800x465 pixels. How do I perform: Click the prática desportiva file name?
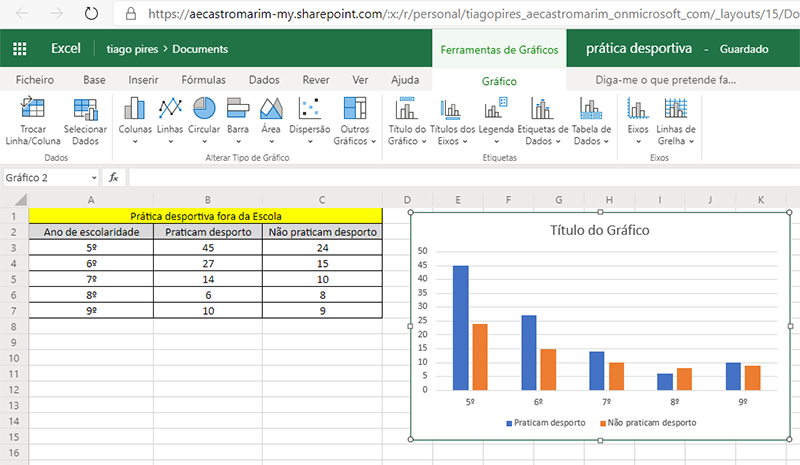tap(639, 48)
